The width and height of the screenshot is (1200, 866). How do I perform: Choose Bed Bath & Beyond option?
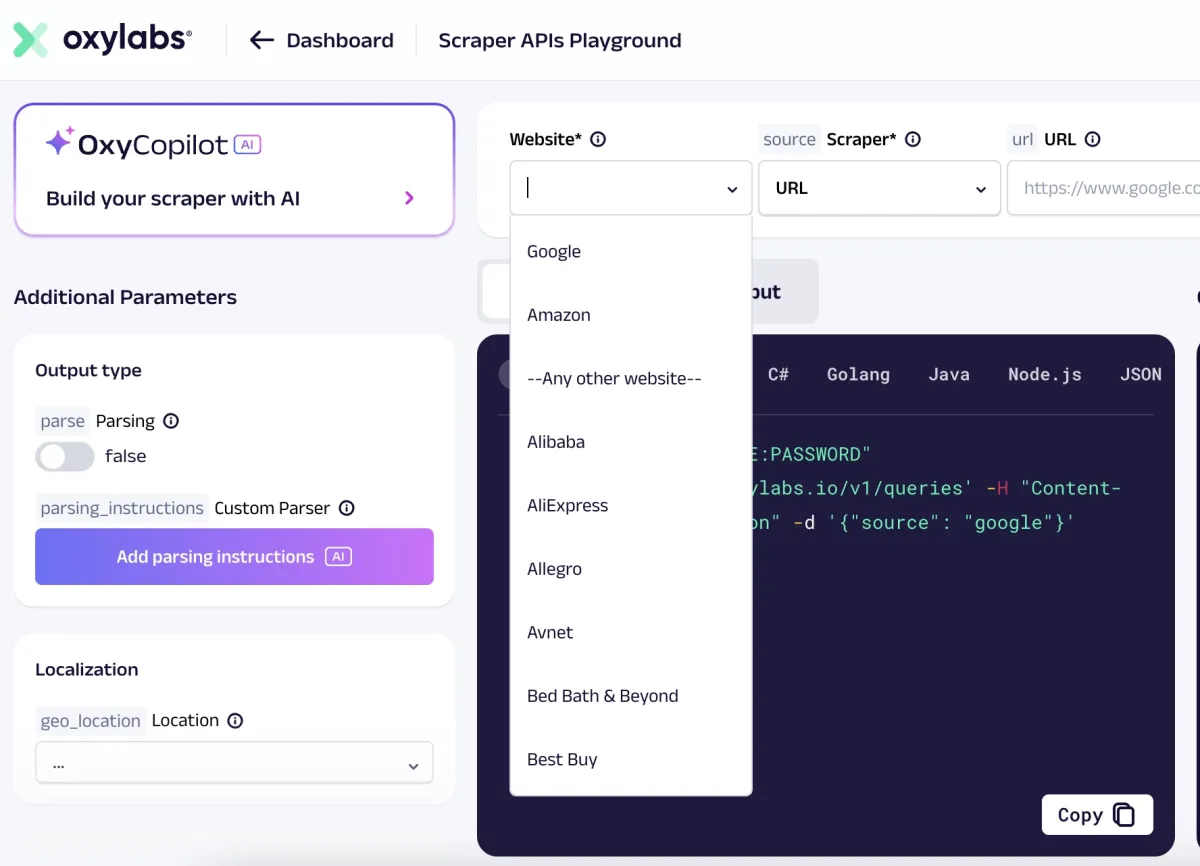[x=631, y=696]
